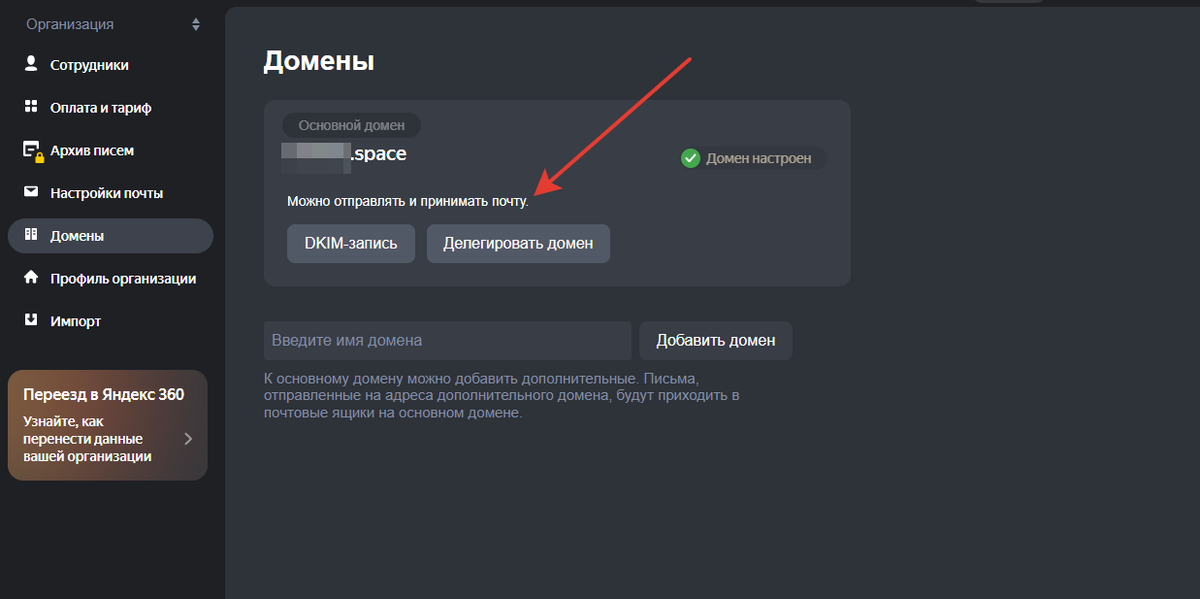Click text Можно отправлять и принимать почту
This screenshot has height=599, width=1200.
click(x=407, y=202)
